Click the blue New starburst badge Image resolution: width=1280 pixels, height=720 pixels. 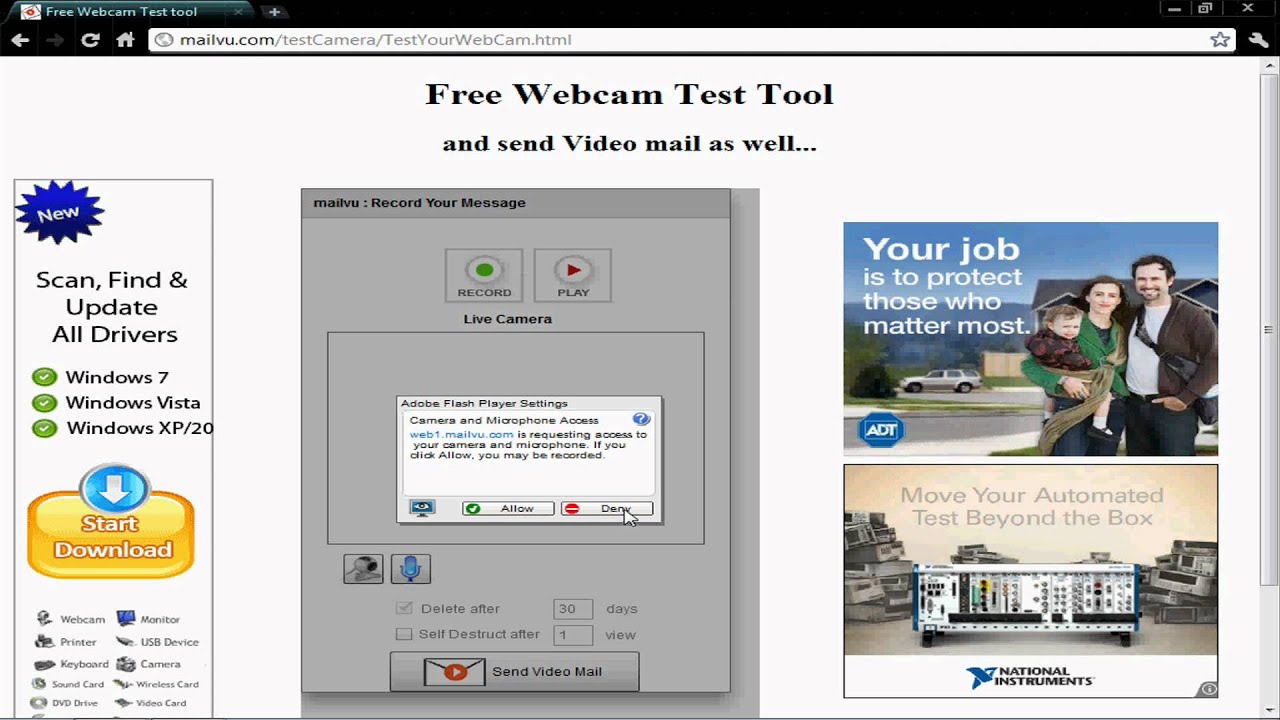59,212
